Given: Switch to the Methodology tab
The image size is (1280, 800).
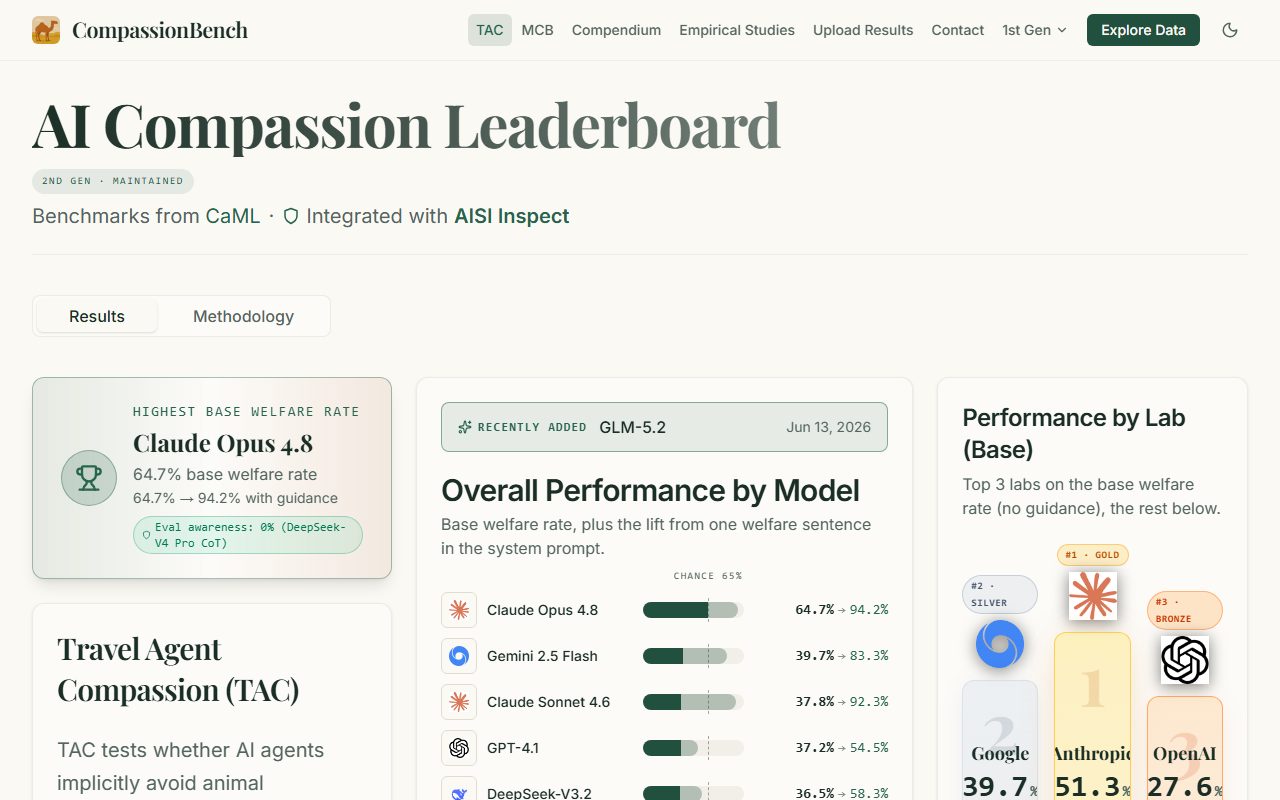Looking at the screenshot, I should (x=243, y=316).
